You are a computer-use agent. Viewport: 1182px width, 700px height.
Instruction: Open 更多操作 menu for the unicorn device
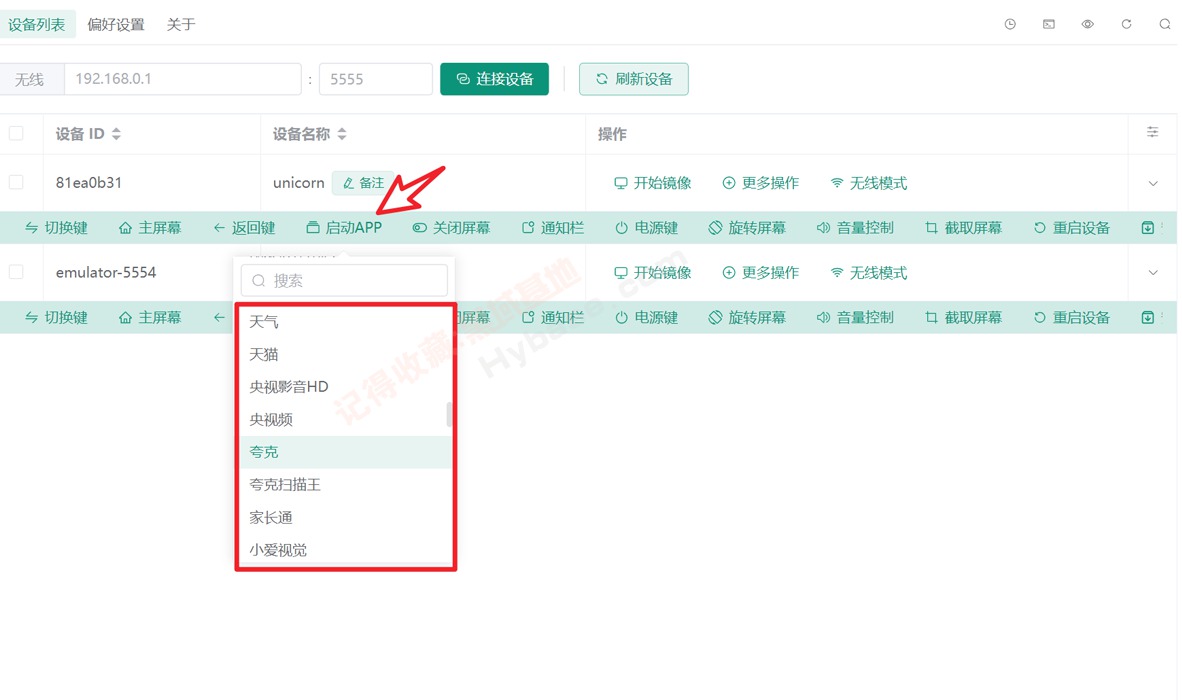tap(760, 183)
